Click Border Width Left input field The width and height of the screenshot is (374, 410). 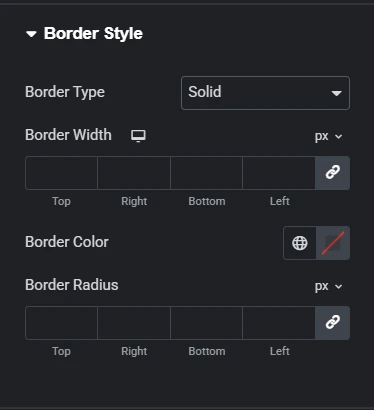coord(279,173)
